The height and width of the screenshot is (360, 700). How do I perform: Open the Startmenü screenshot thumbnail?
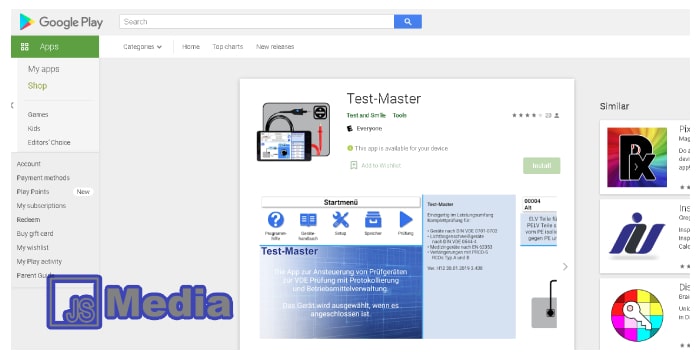pos(341,267)
